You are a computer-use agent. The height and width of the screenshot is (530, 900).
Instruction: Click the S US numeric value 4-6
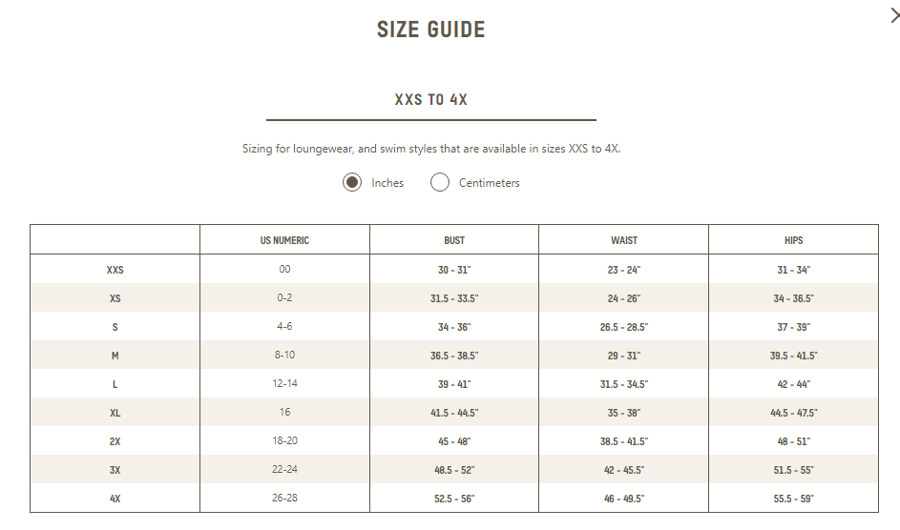pyautogui.click(x=285, y=326)
